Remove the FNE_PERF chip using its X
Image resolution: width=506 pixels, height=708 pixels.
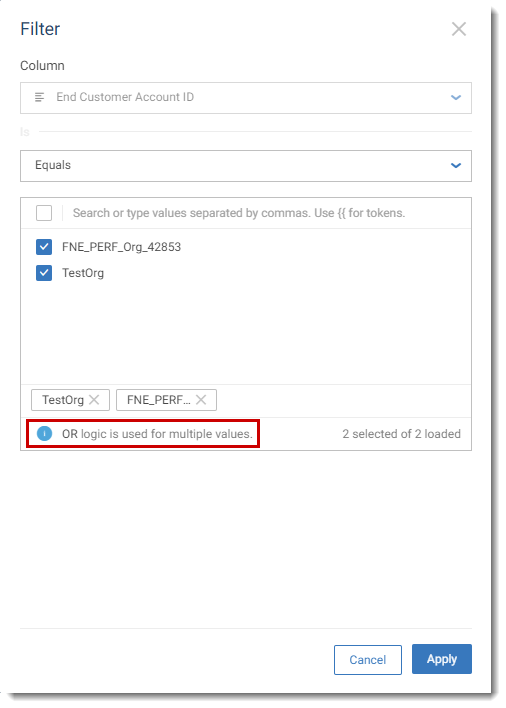tap(201, 400)
